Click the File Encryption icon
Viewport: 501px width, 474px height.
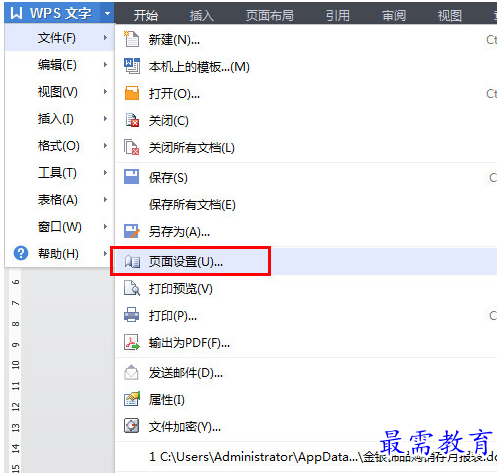point(131,426)
